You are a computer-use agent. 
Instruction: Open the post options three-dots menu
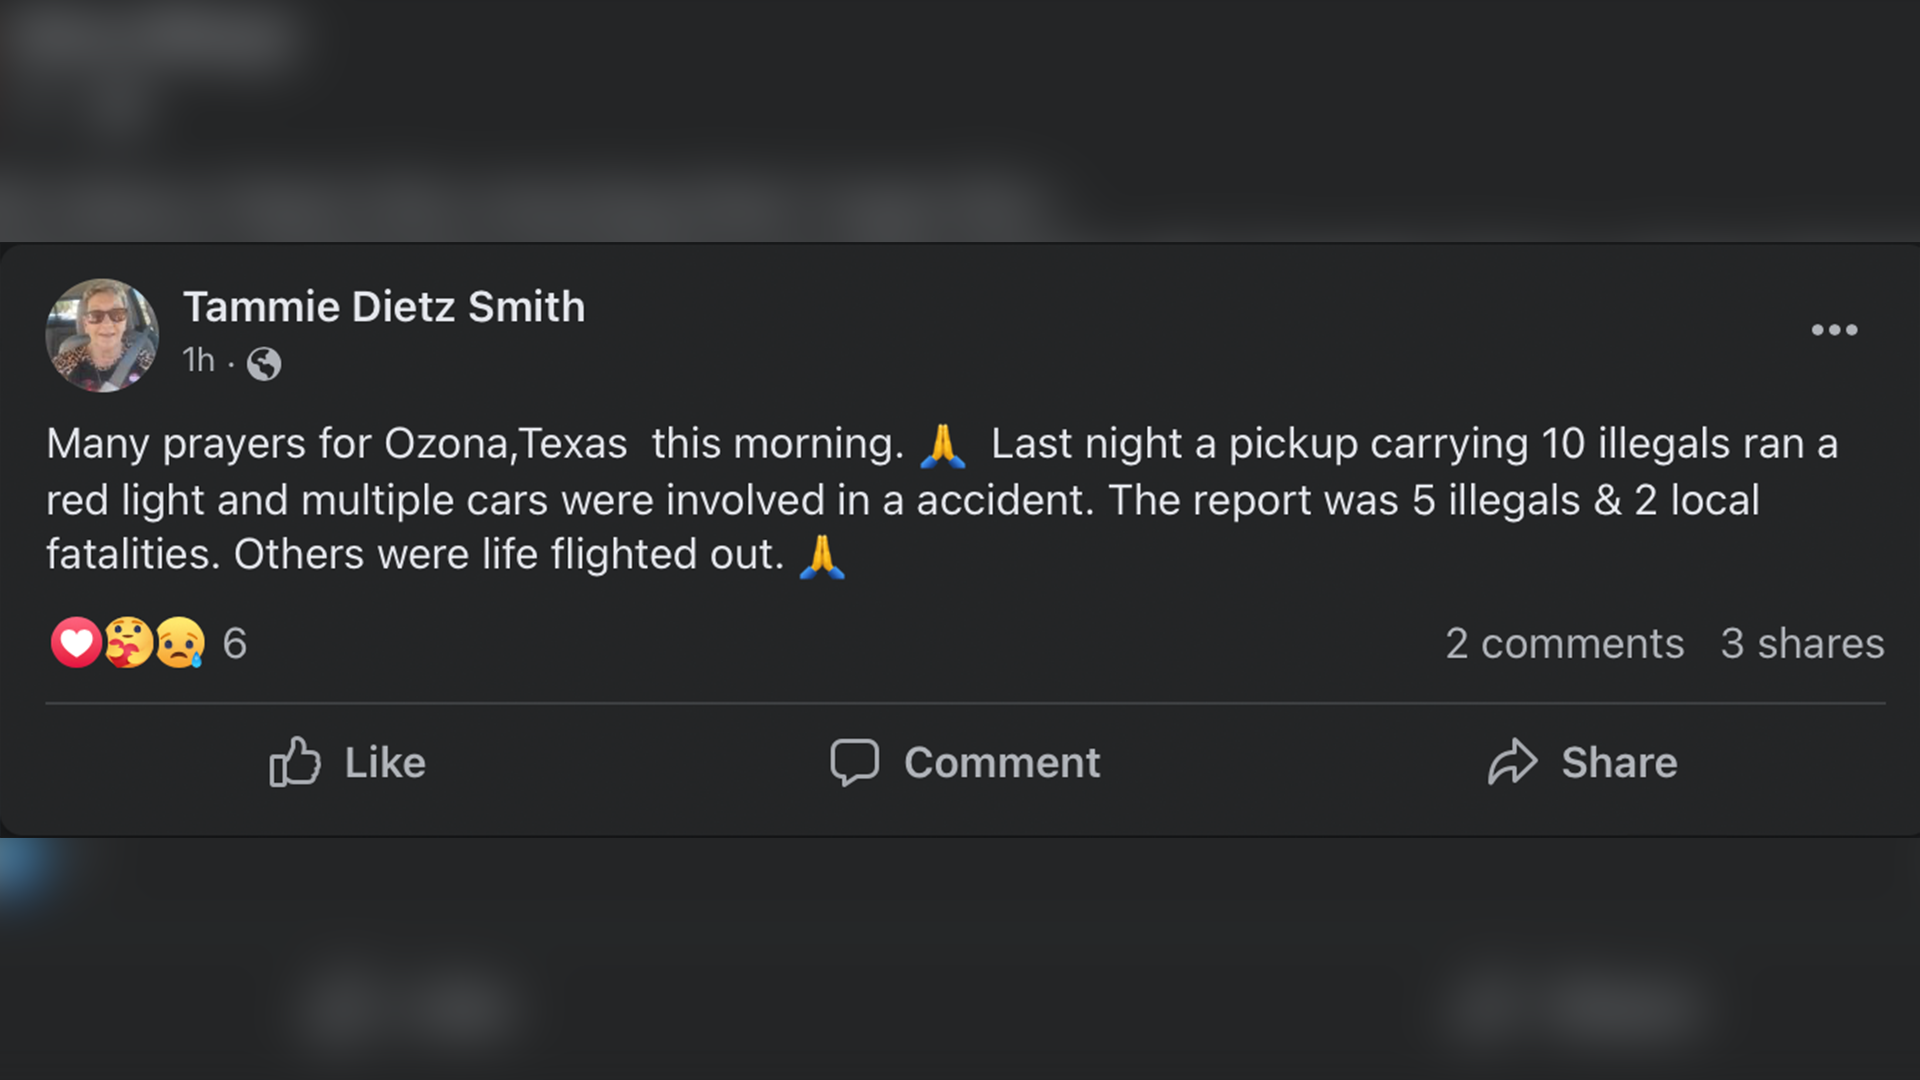(1834, 330)
